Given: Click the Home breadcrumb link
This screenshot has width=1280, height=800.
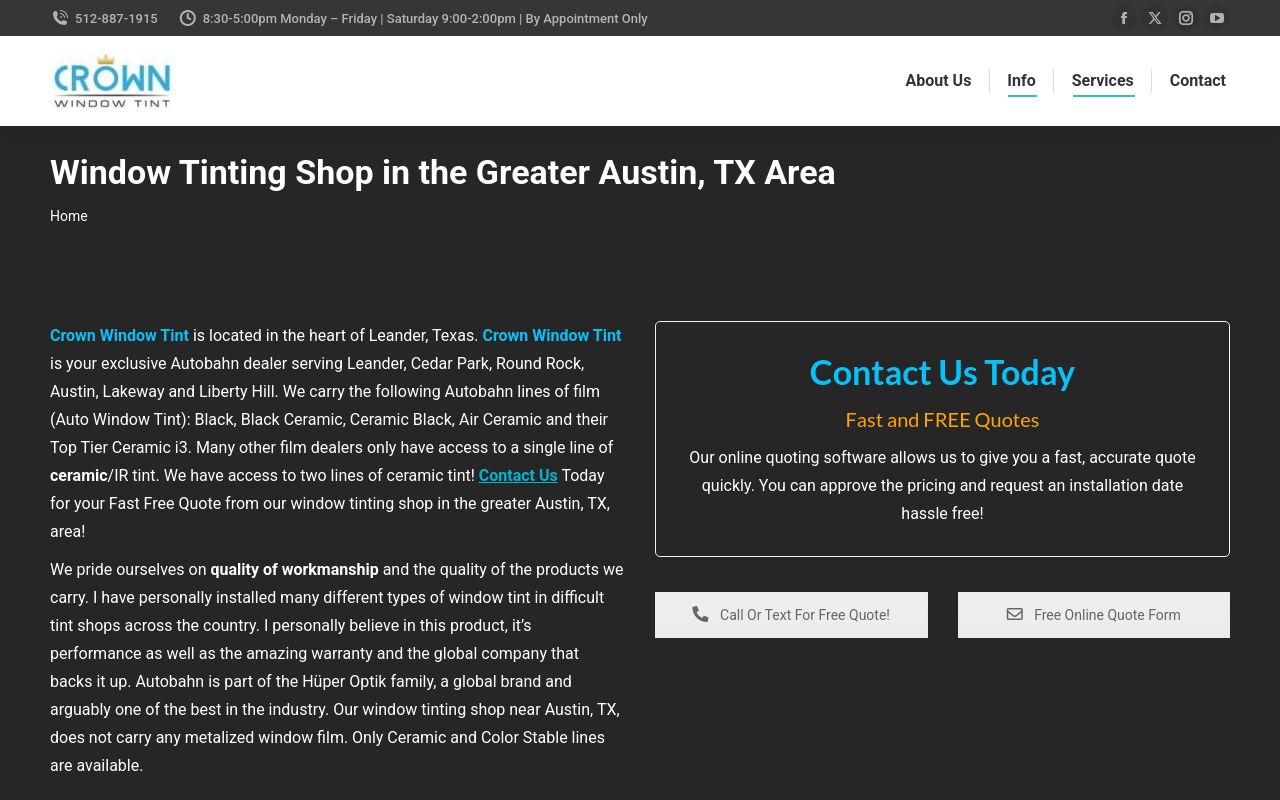Looking at the screenshot, I should click(x=69, y=216).
